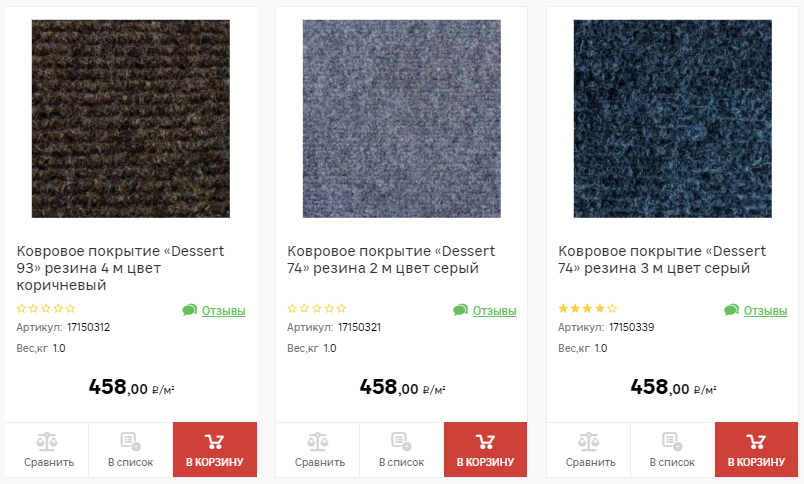
Task: Open the light grey carpet product image
Action: [401, 119]
